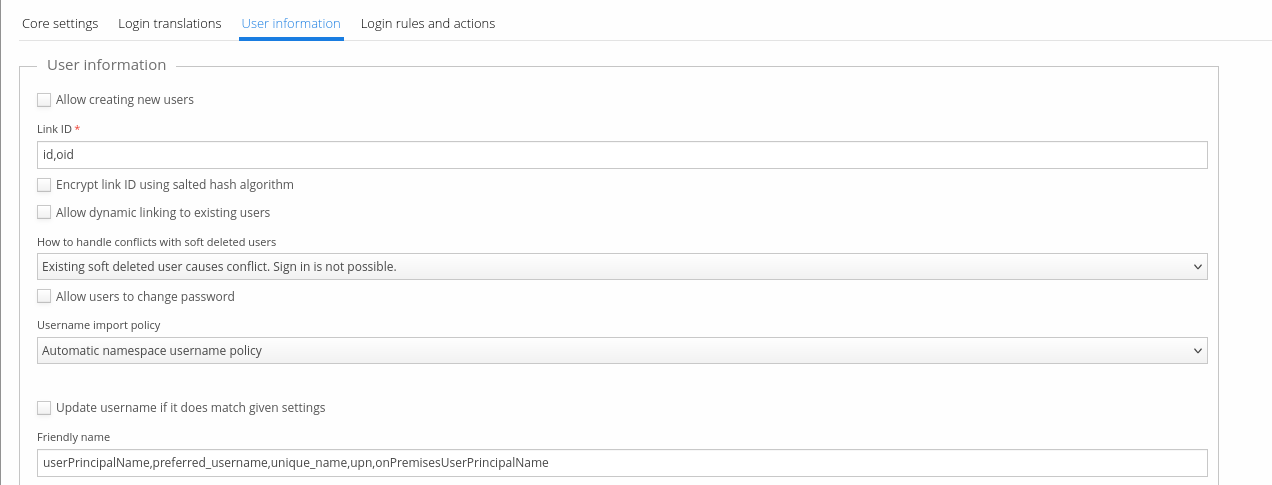The height and width of the screenshot is (485, 1272).
Task: Open the Core settings tab
Action: (60, 23)
